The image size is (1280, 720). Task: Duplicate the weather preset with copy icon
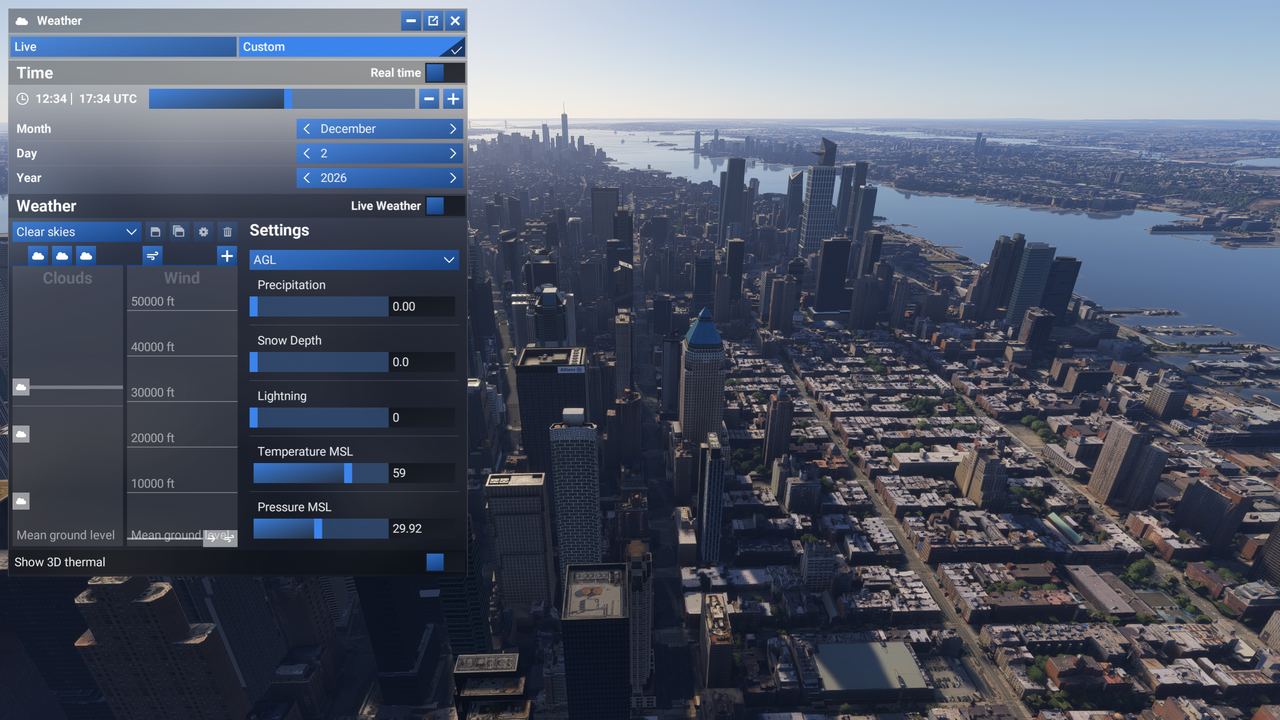click(x=179, y=232)
